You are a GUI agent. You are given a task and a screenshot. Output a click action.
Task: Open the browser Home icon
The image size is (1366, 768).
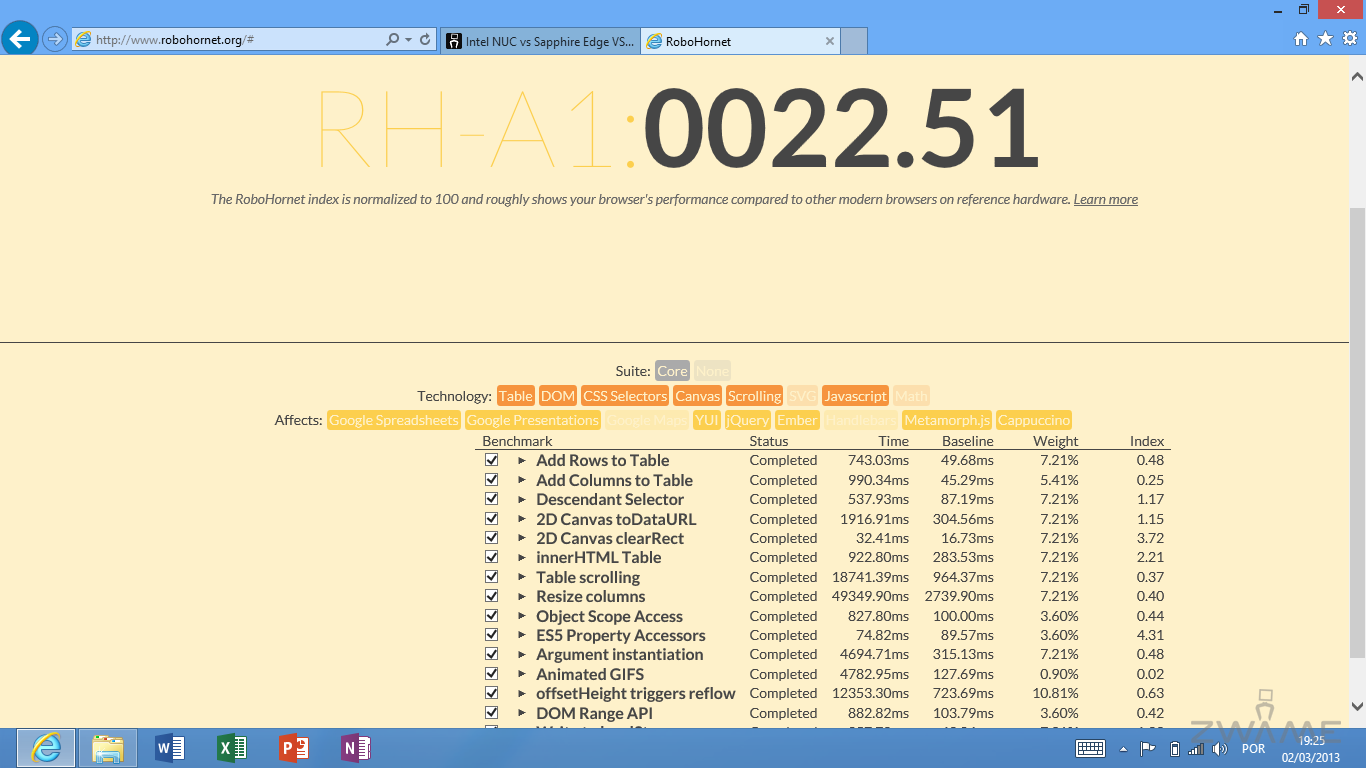1301,39
